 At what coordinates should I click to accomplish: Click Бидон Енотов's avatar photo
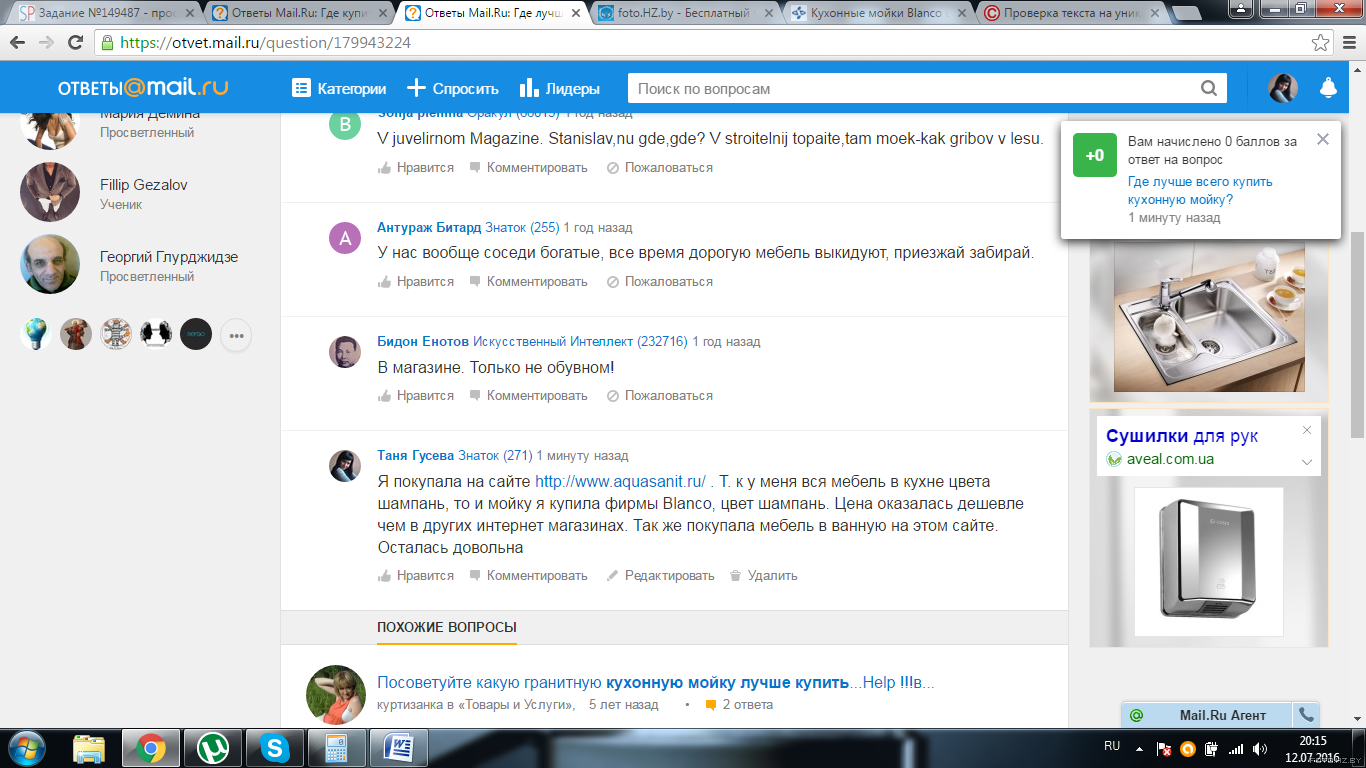[345, 352]
